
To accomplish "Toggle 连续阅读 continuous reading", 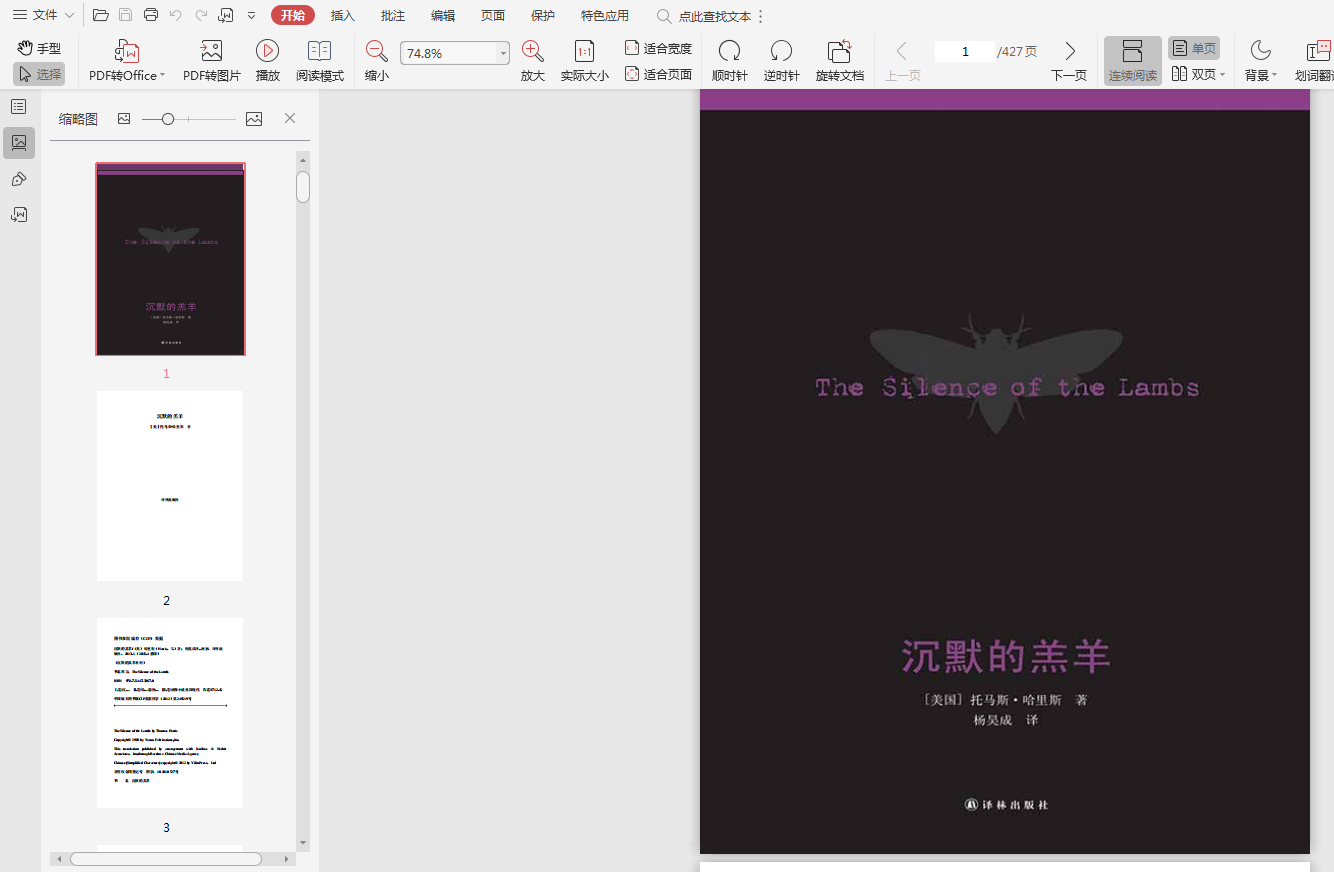I will tap(1132, 61).
